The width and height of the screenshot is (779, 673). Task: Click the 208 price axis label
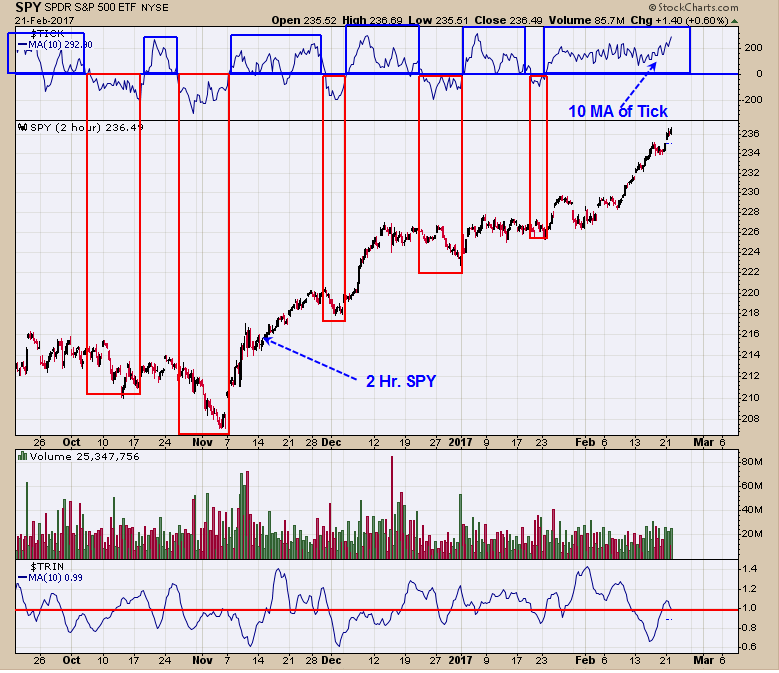coord(751,418)
